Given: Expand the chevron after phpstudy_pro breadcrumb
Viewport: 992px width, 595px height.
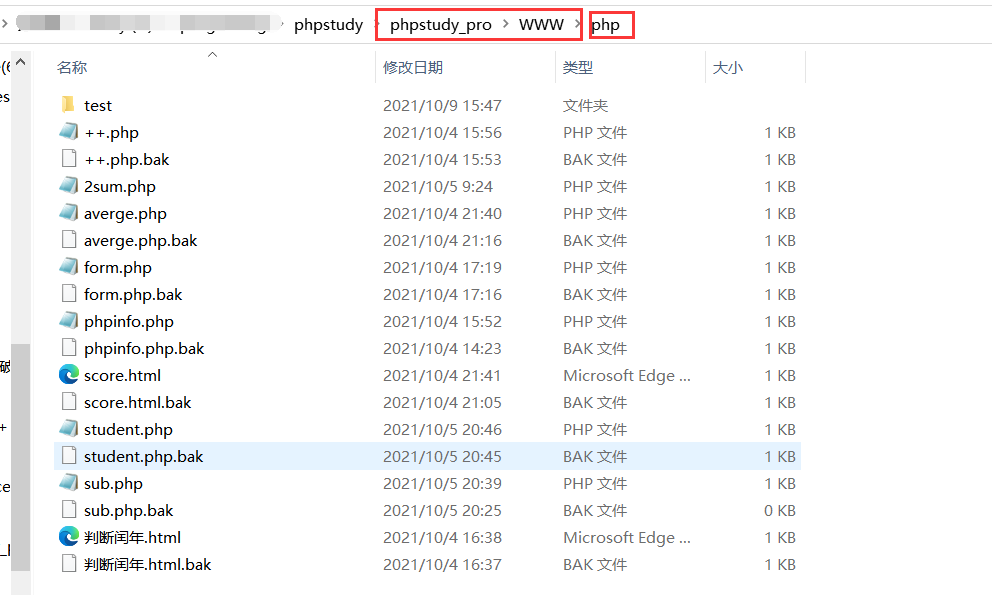Looking at the screenshot, I should point(505,24).
